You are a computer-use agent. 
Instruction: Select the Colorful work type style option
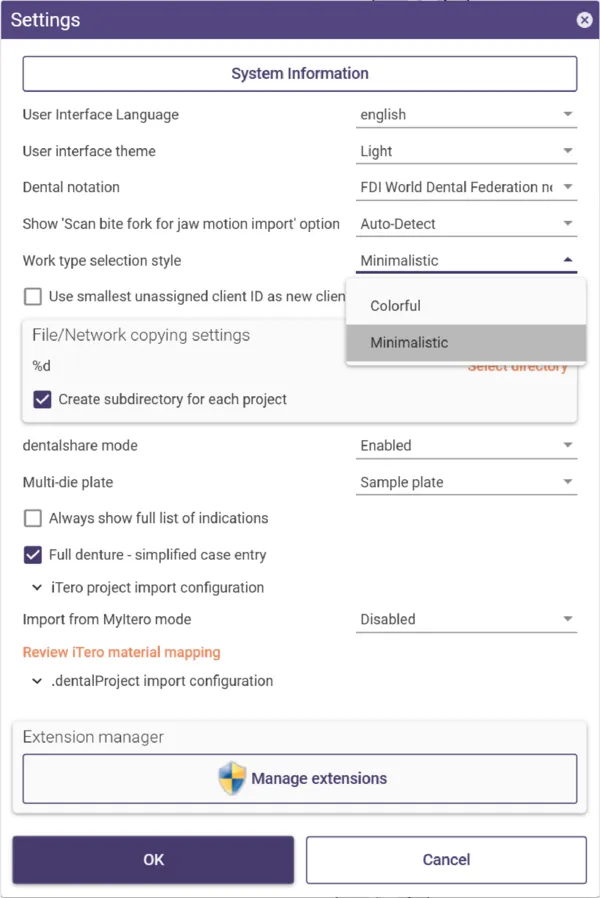[466, 306]
